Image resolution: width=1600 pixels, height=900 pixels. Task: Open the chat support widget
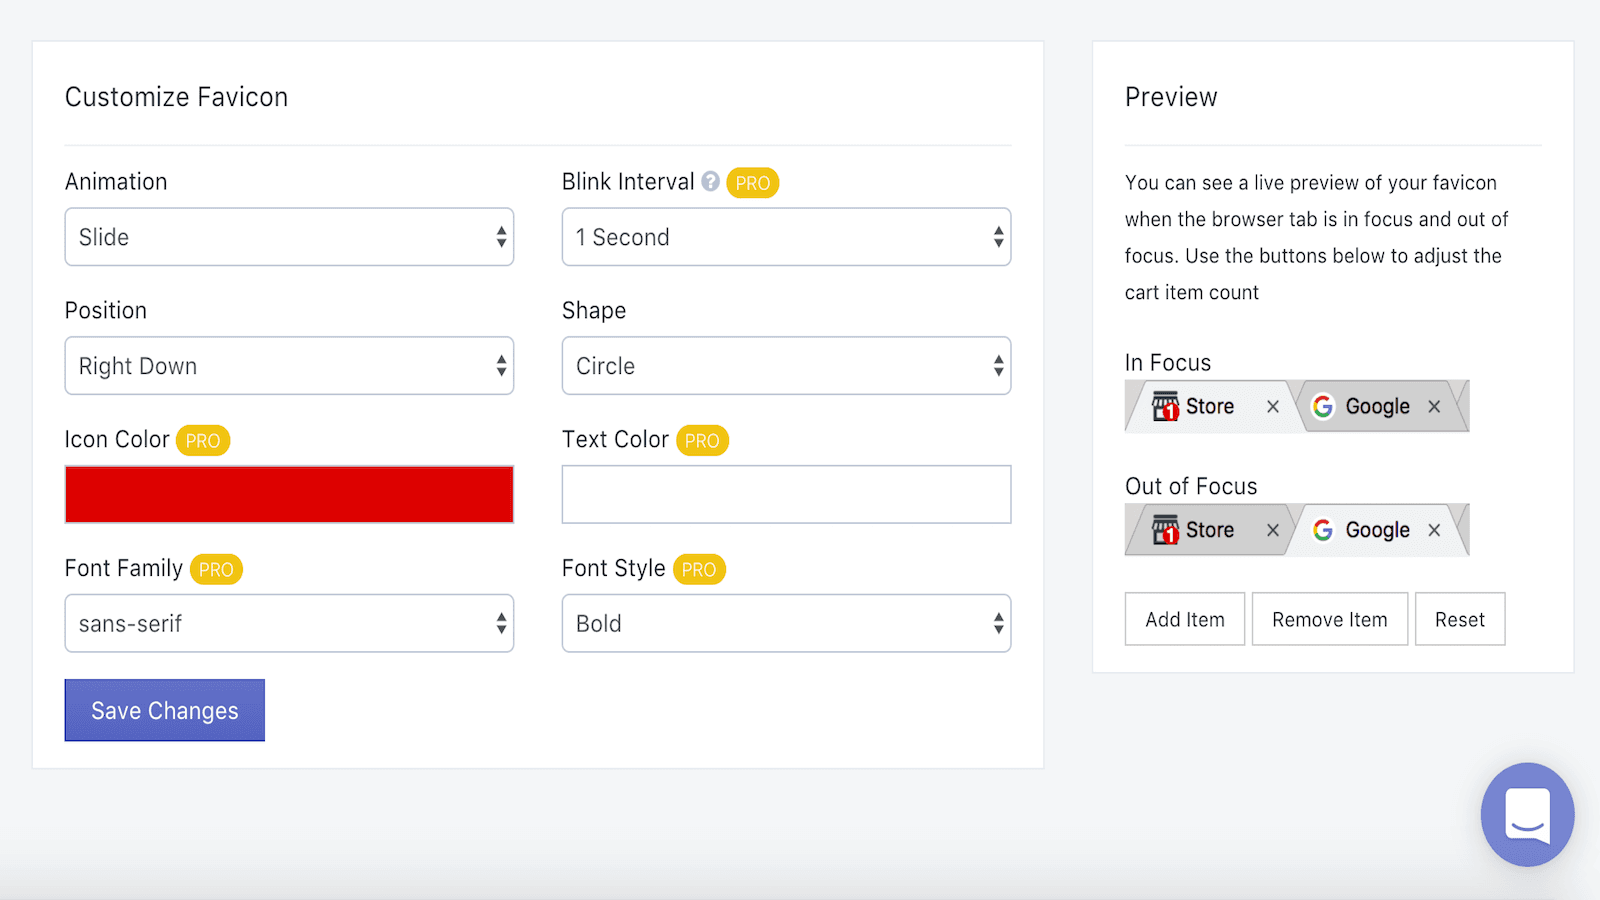click(1527, 814)
